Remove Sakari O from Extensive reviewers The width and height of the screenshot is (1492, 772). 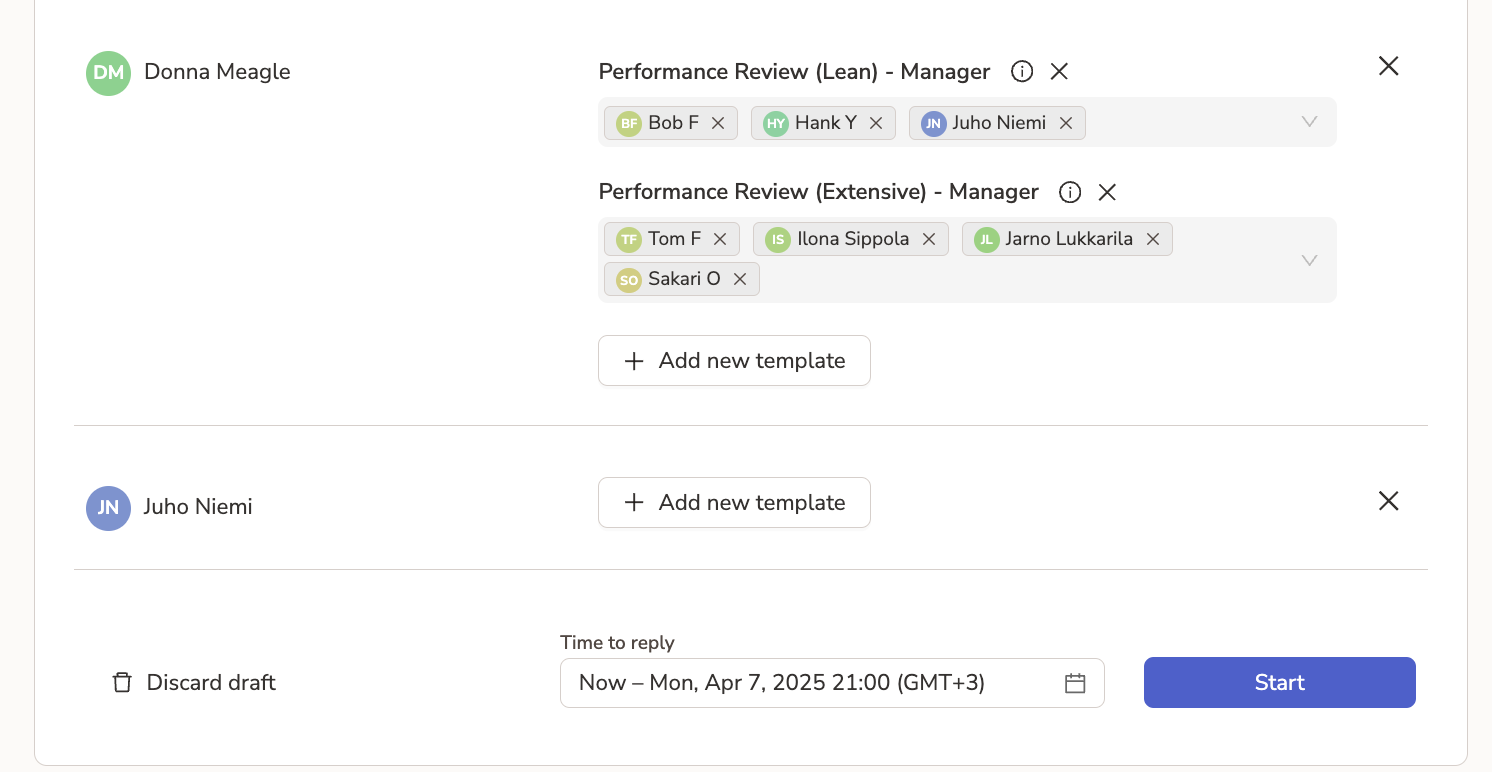(x=739, y=279)
